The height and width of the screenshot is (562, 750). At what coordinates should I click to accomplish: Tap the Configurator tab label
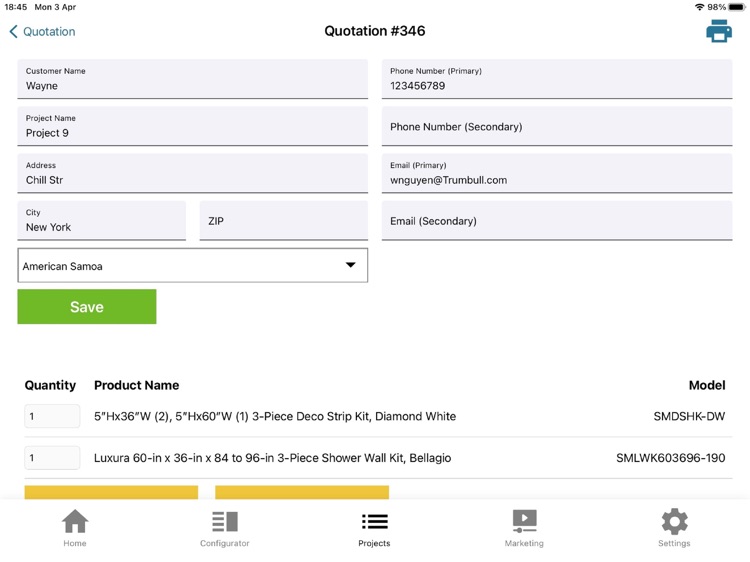click(225, 543)
